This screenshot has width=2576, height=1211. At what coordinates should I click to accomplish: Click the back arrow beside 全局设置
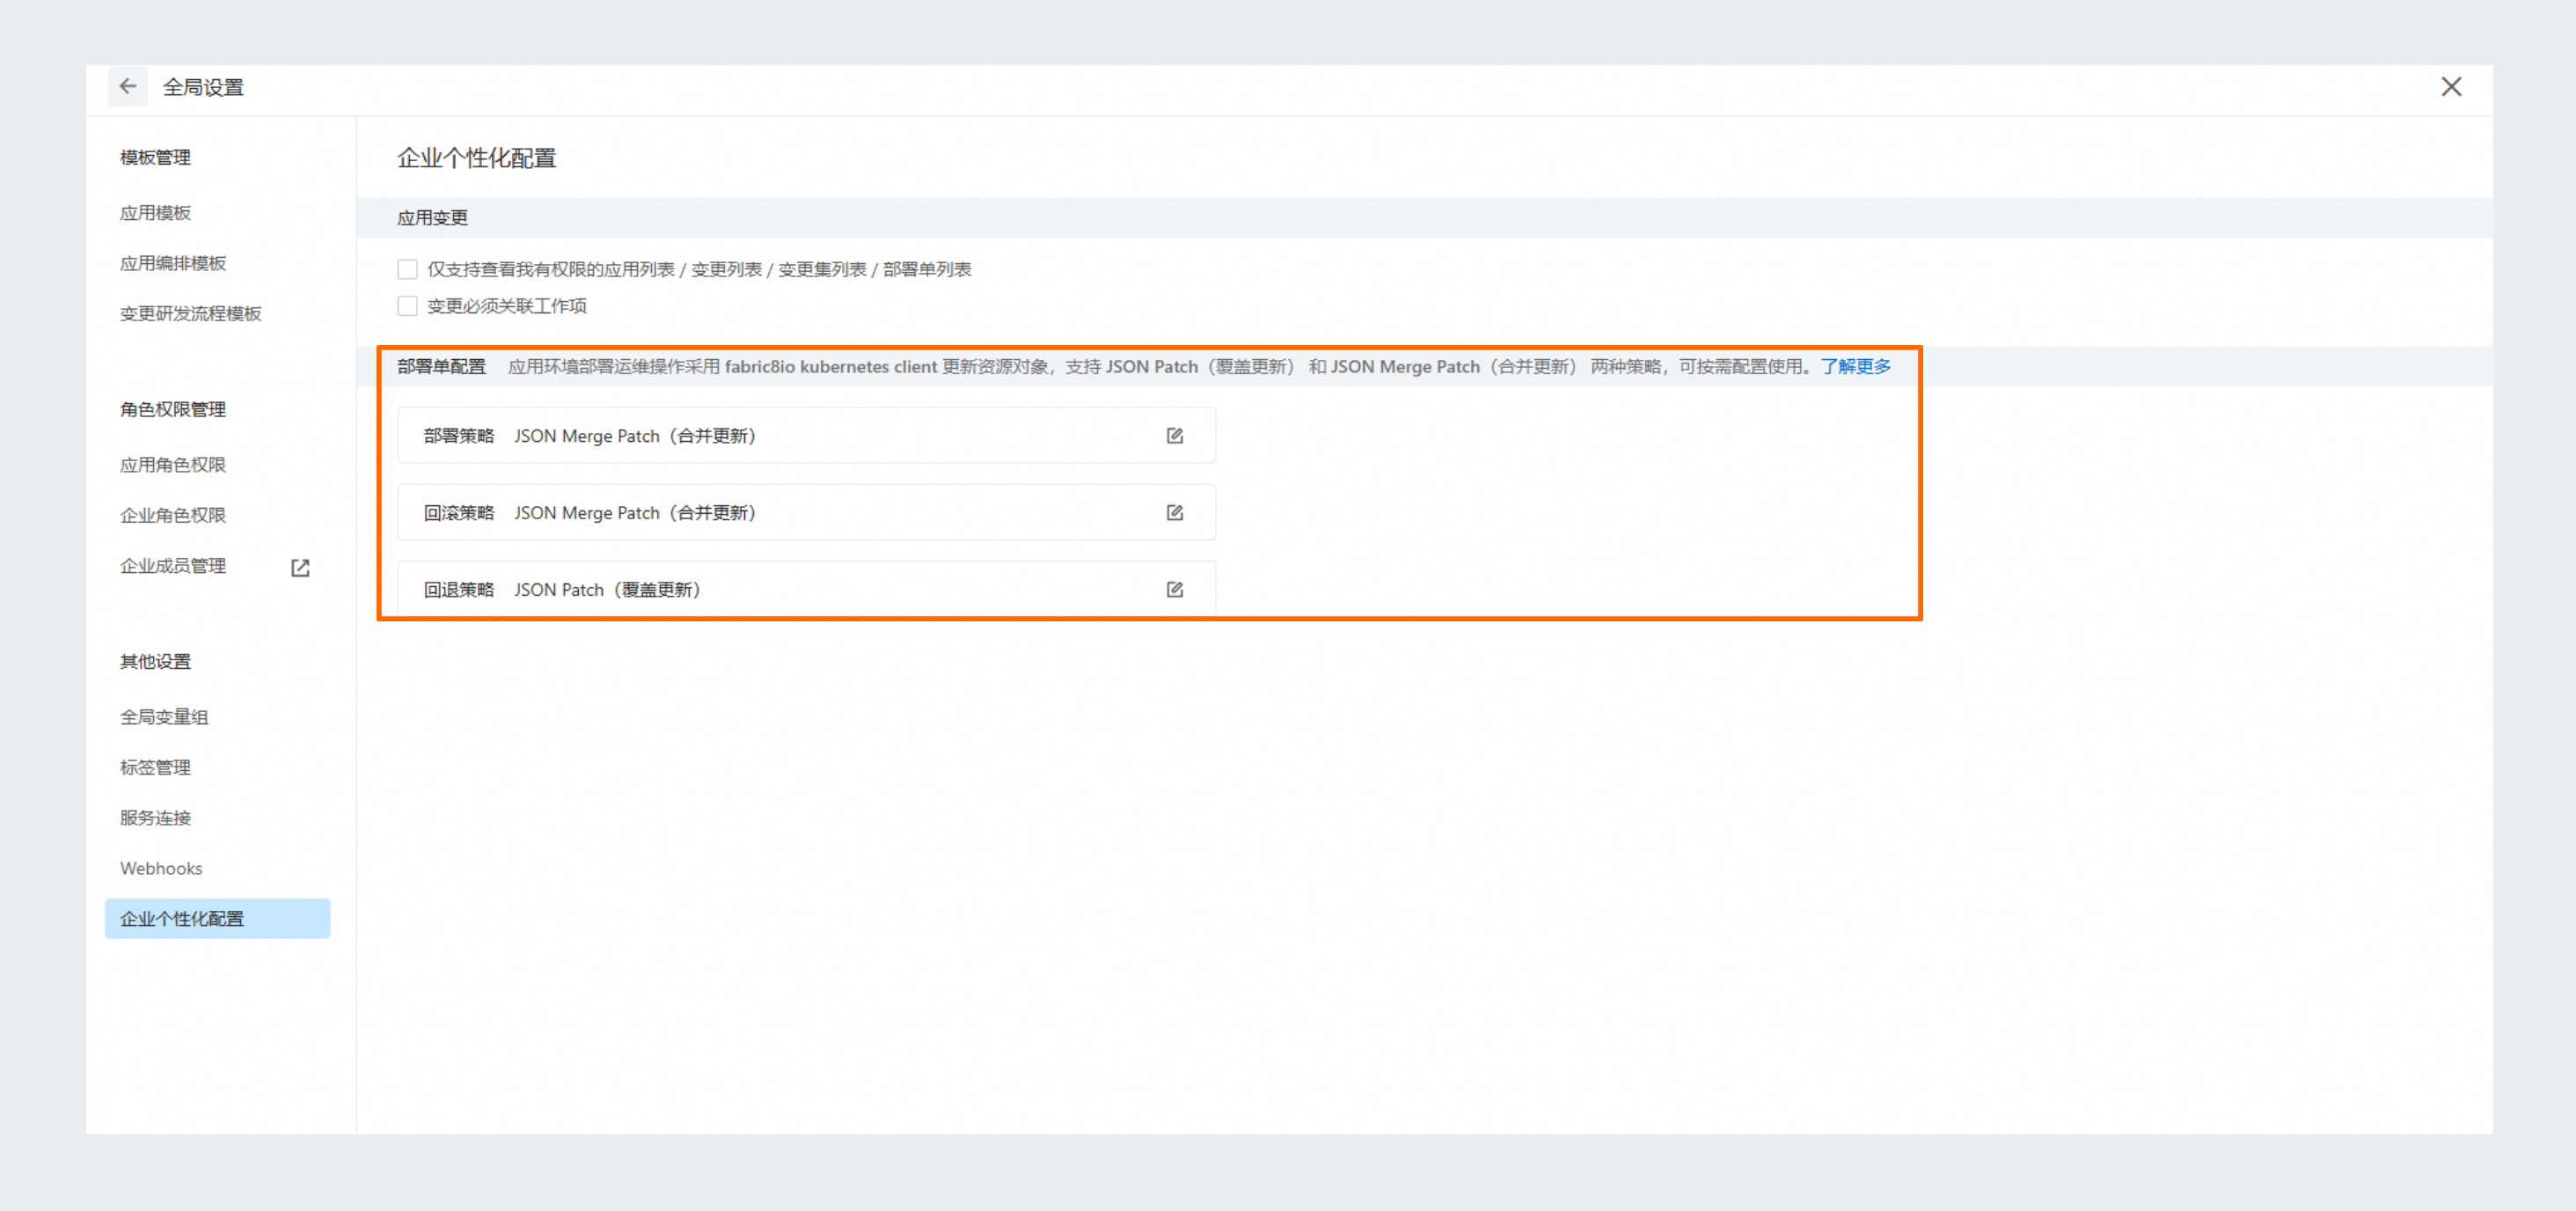[128, 87]
